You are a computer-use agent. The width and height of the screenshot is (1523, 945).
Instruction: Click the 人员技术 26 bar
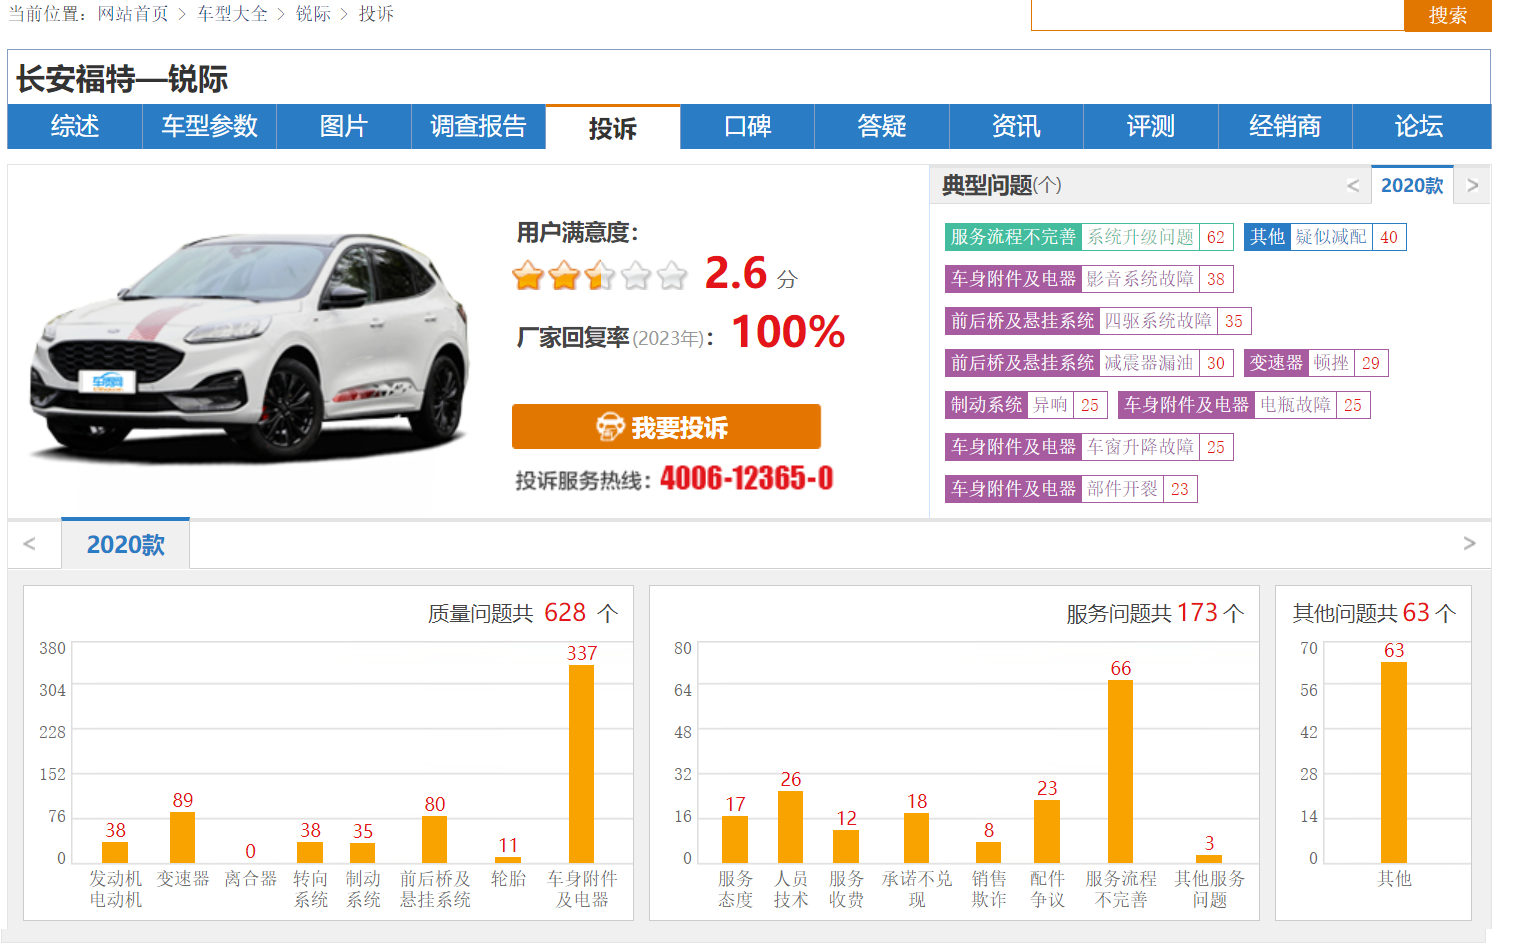(790, 827)
